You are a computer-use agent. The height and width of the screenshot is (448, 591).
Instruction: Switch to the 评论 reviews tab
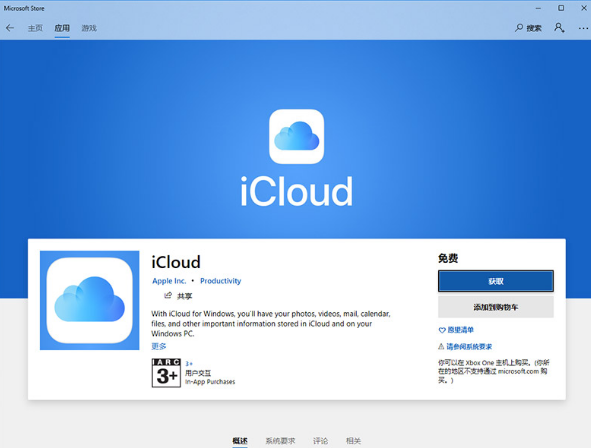[x=320, y=440]
